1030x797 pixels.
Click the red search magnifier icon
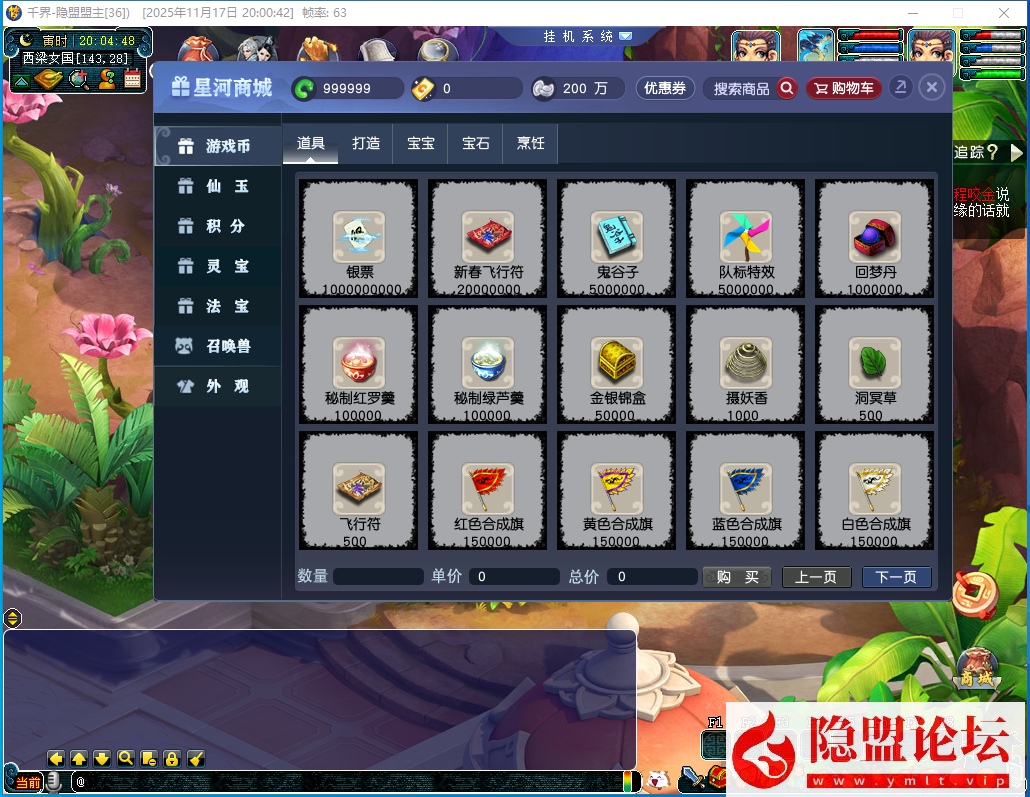pos(787,88)
